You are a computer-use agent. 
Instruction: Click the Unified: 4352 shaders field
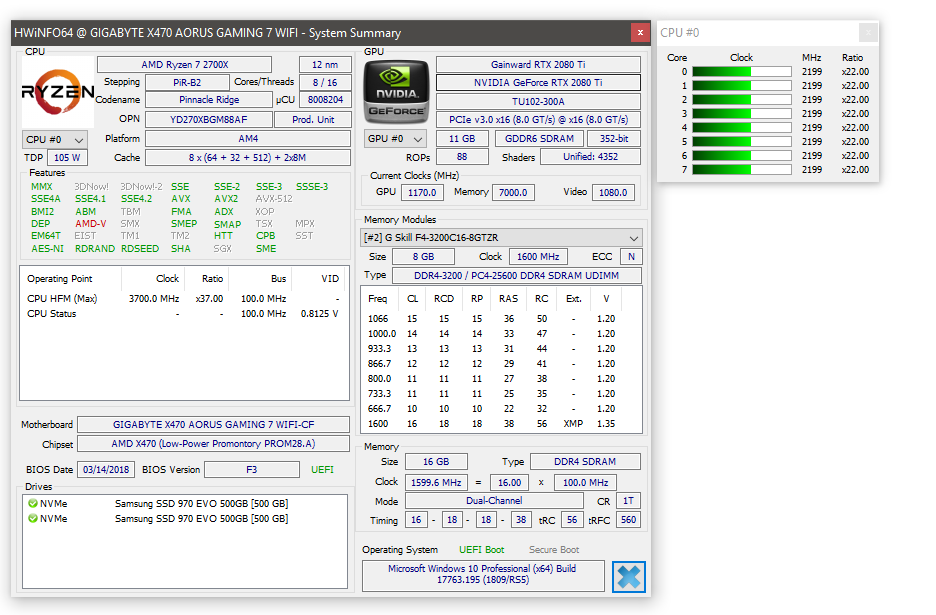point(590,156)
